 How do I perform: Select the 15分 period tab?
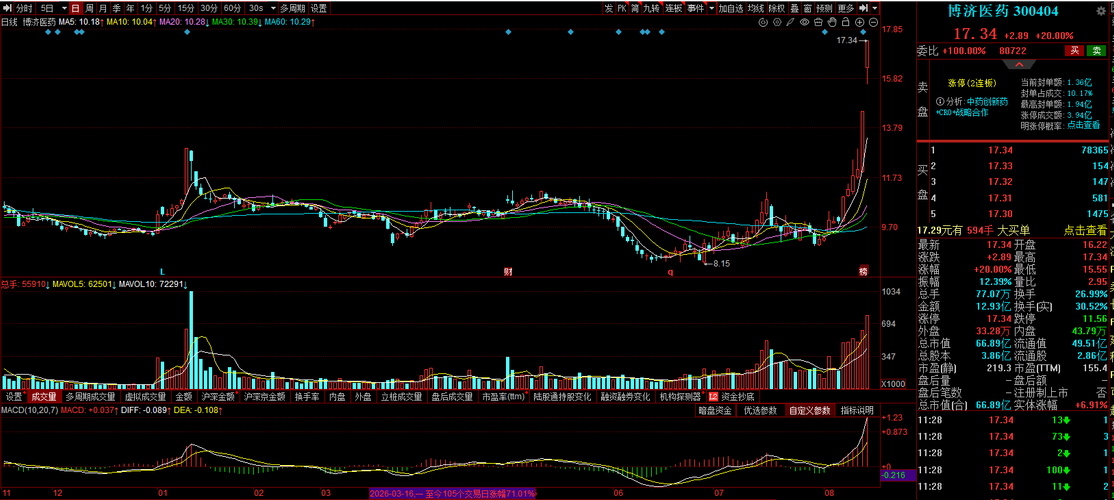click(186, 9)
